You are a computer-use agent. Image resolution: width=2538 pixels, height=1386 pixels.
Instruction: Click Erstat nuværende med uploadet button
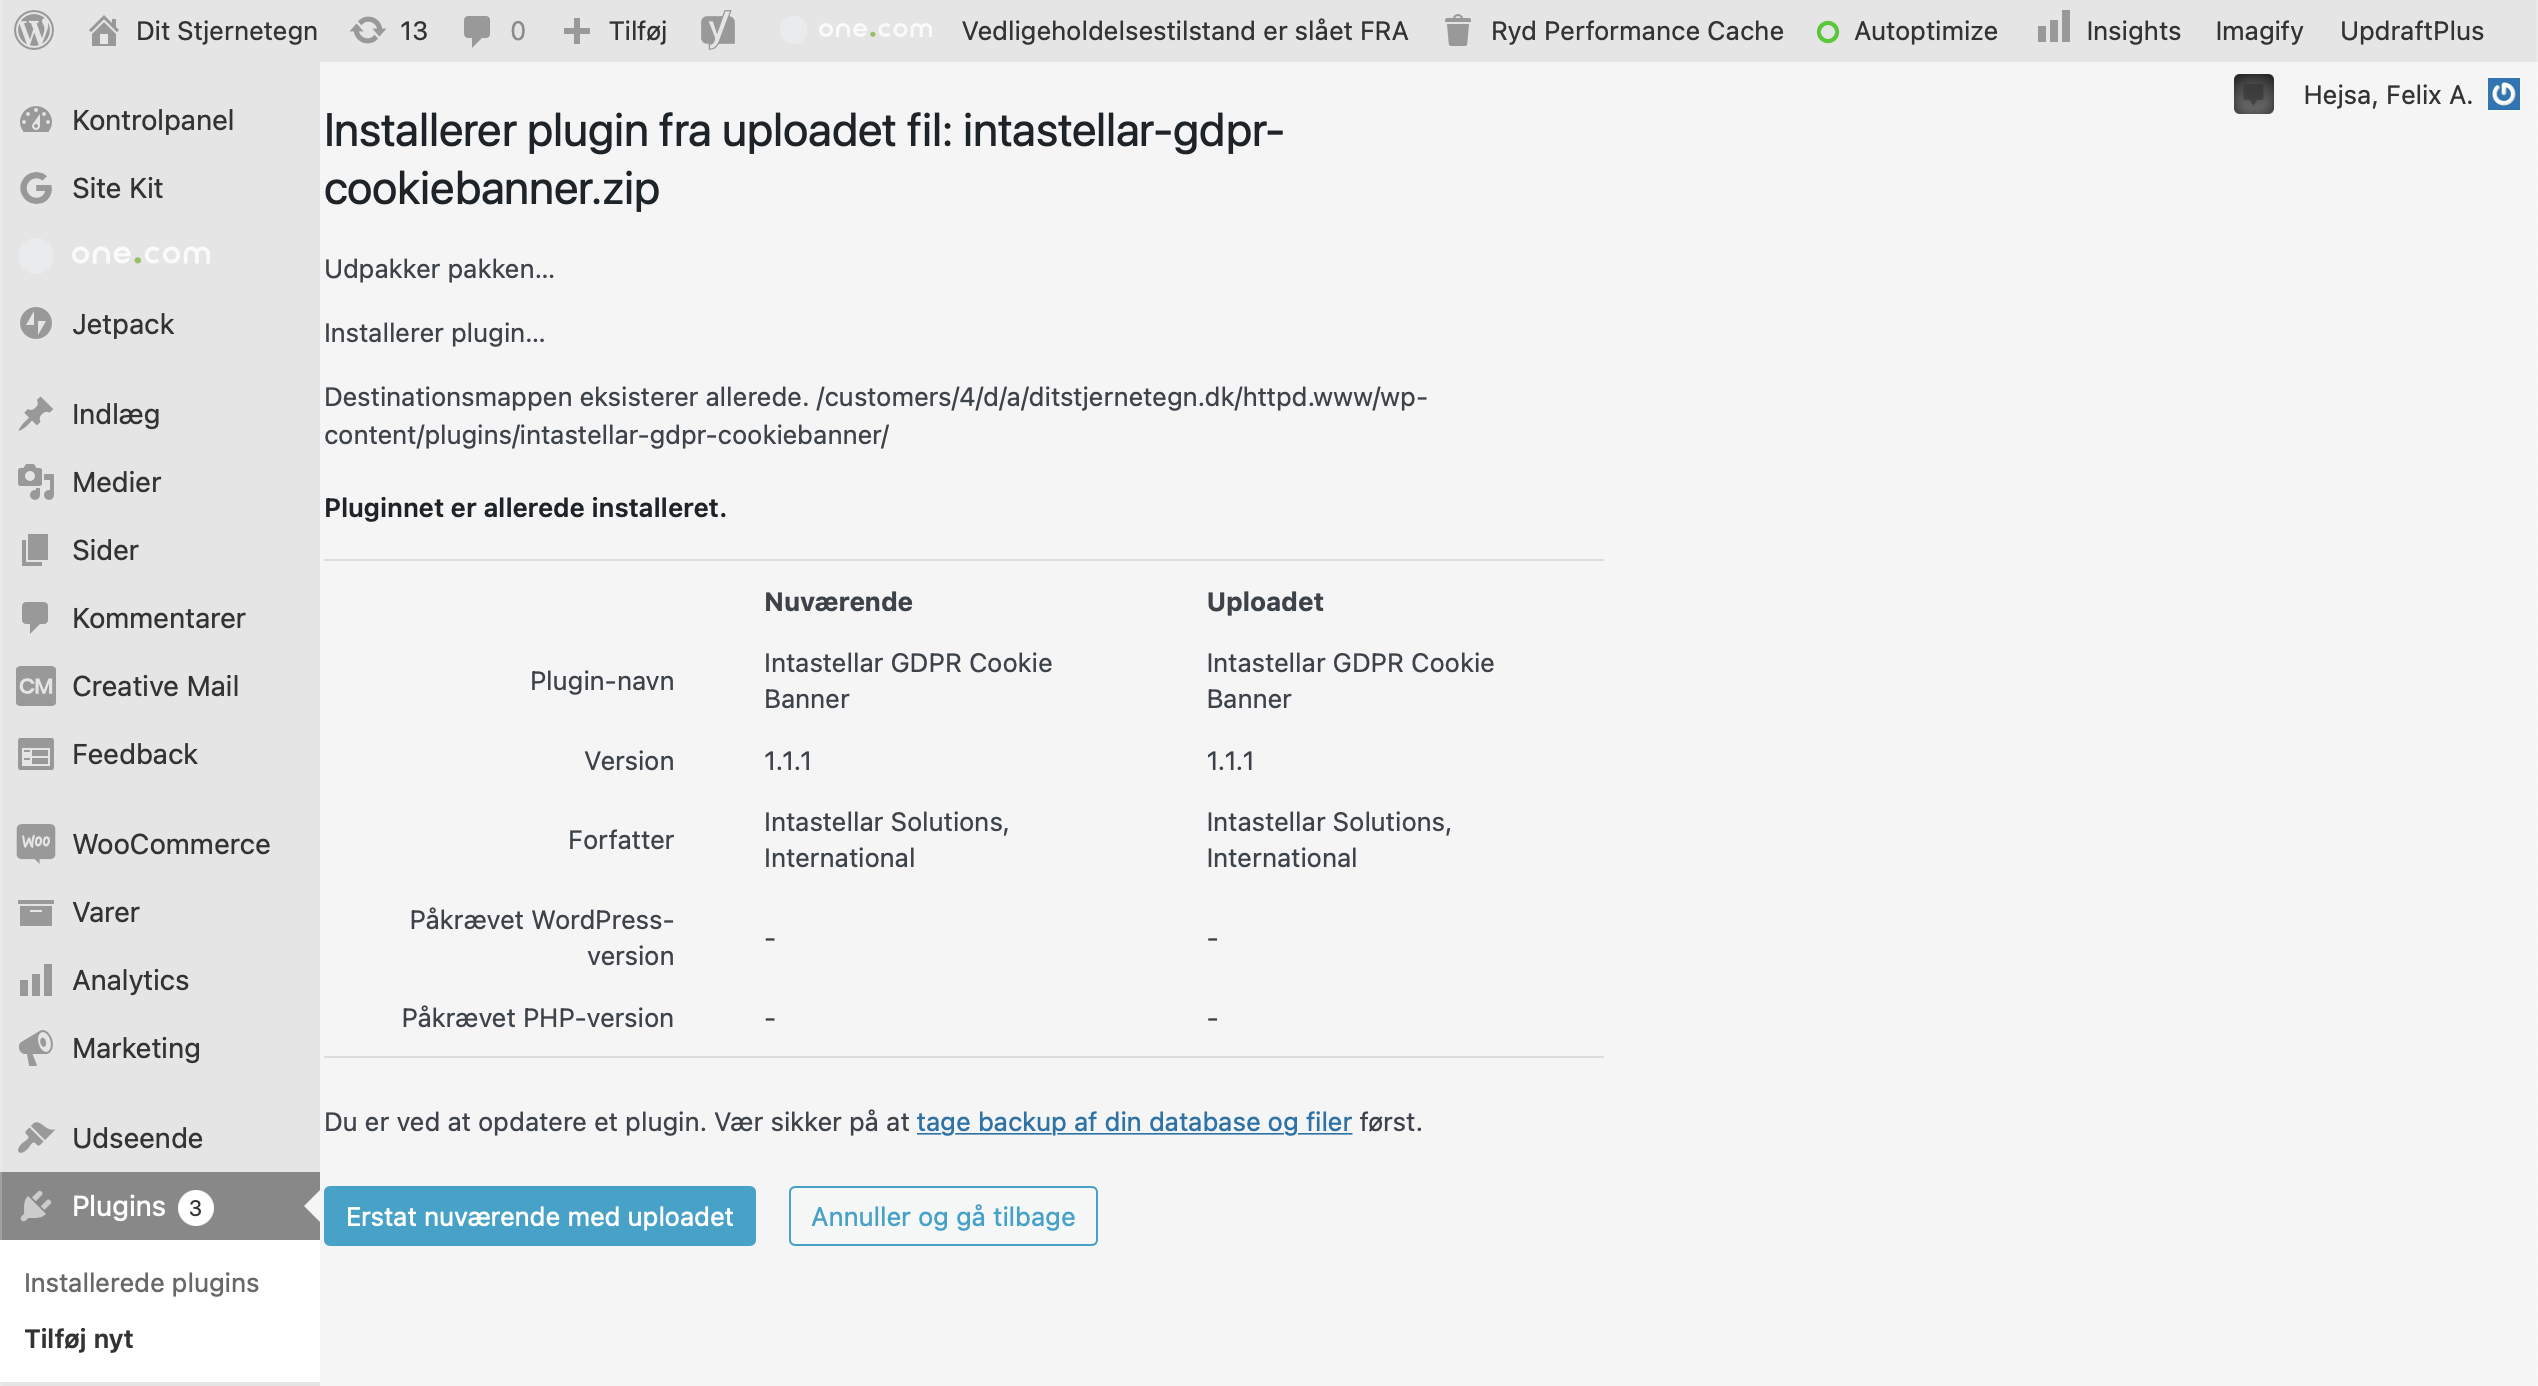(x=540, y=1216)
